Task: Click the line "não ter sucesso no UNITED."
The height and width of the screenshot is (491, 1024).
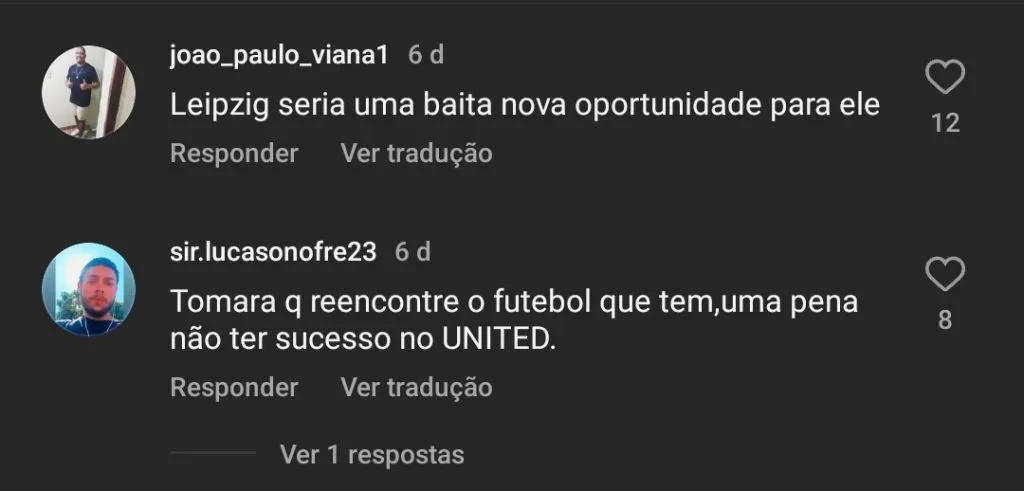Action: (362, 339)
